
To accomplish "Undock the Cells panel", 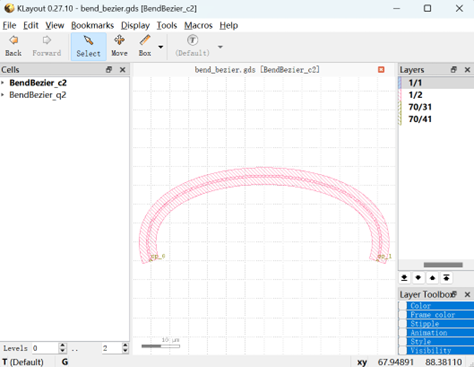I will 109,70.
